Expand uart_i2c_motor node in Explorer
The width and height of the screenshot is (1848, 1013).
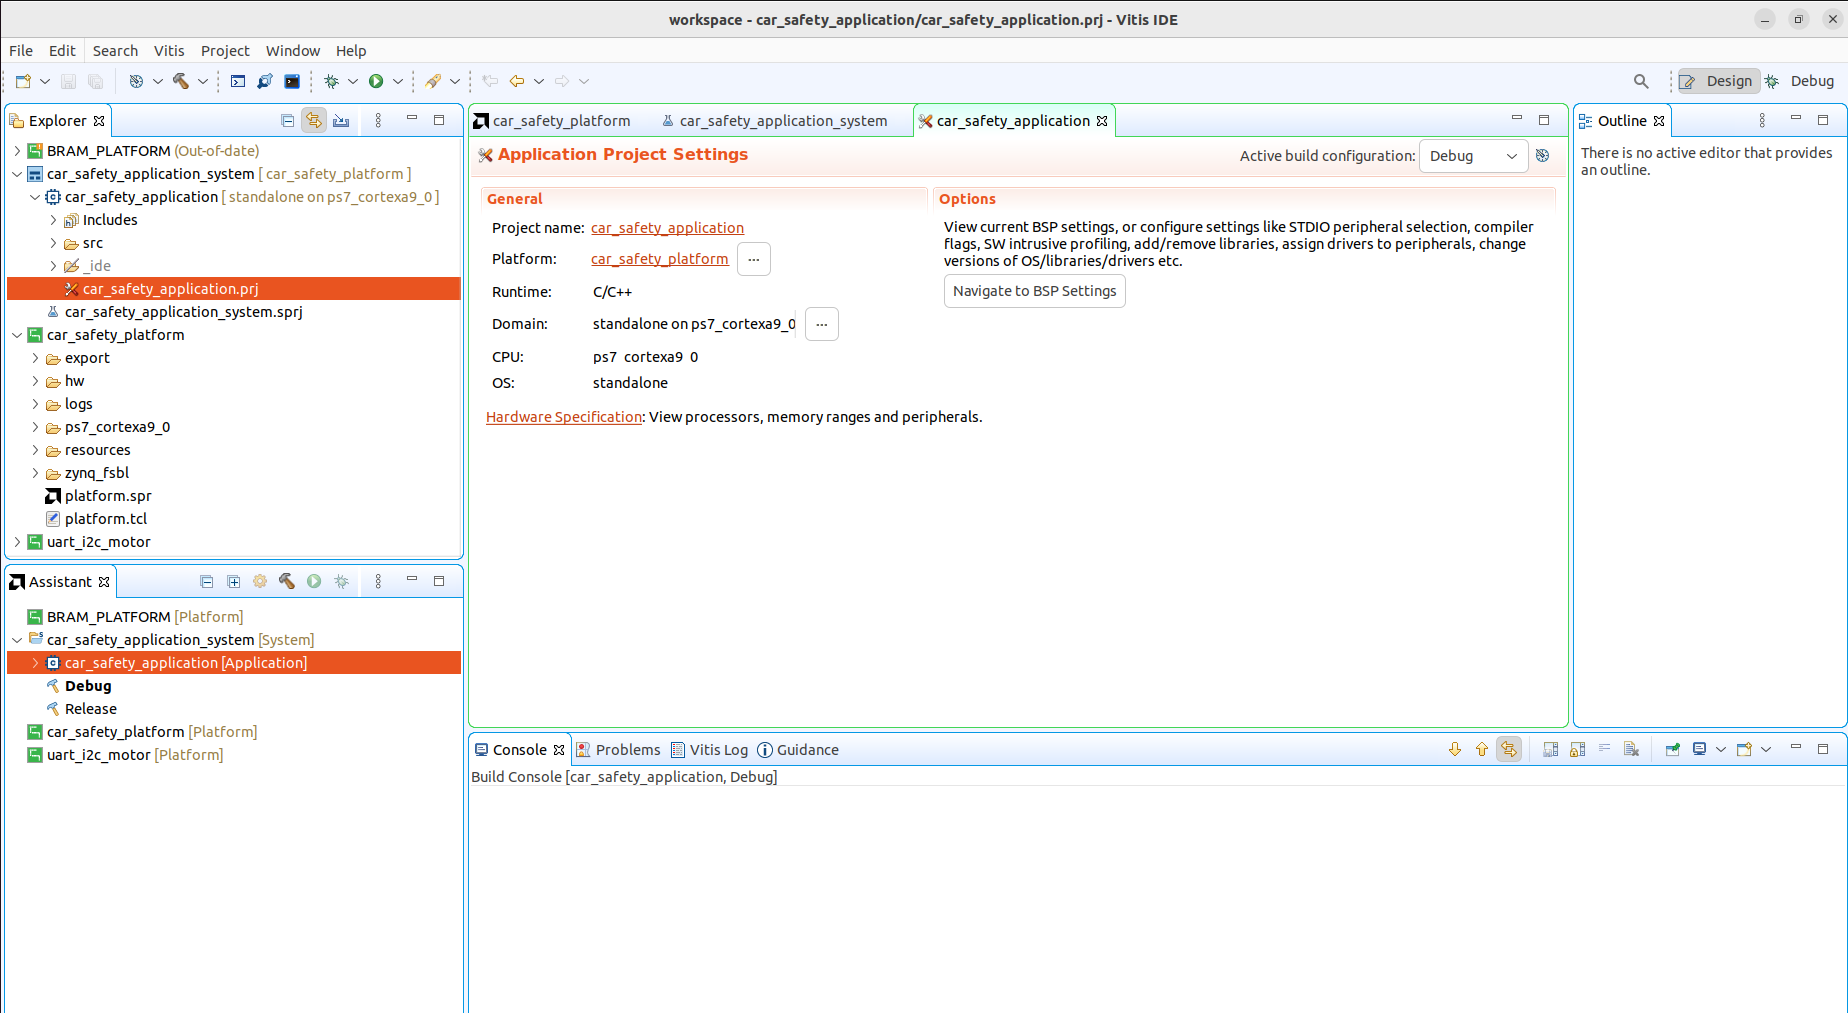pos(17,542)
